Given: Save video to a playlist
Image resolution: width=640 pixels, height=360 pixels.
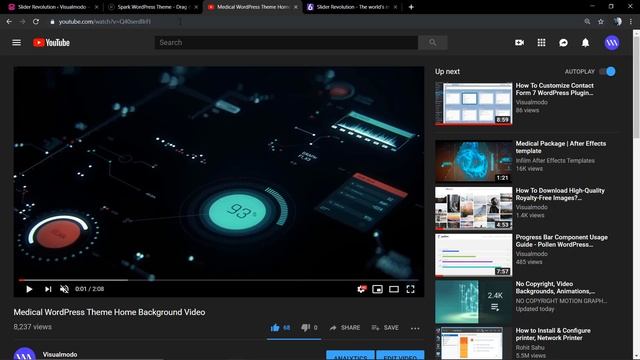Looking at the screenshot, I should (x=385, y=327).
